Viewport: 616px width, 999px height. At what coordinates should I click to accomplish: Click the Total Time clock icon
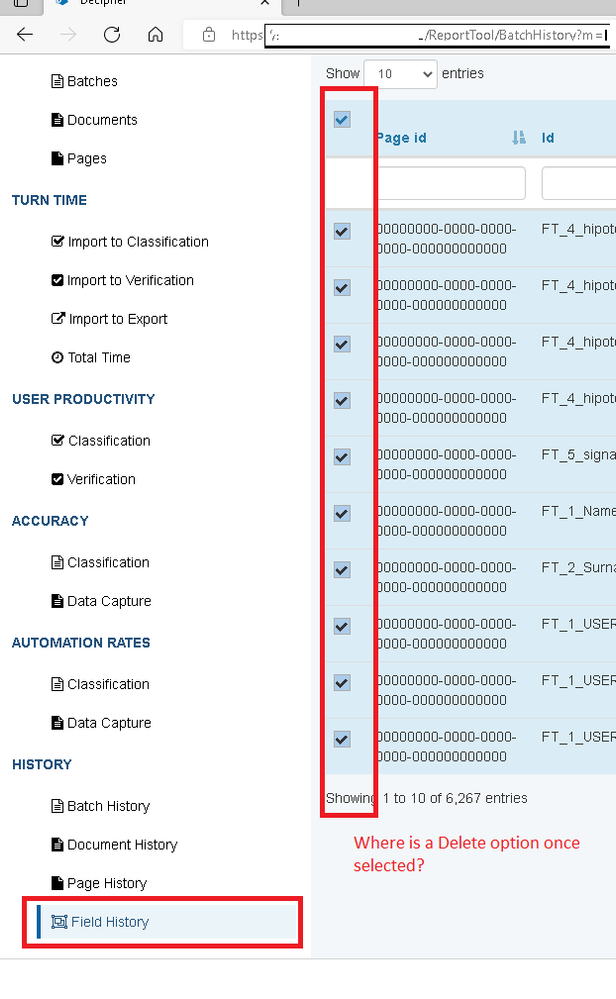point(57,358)
